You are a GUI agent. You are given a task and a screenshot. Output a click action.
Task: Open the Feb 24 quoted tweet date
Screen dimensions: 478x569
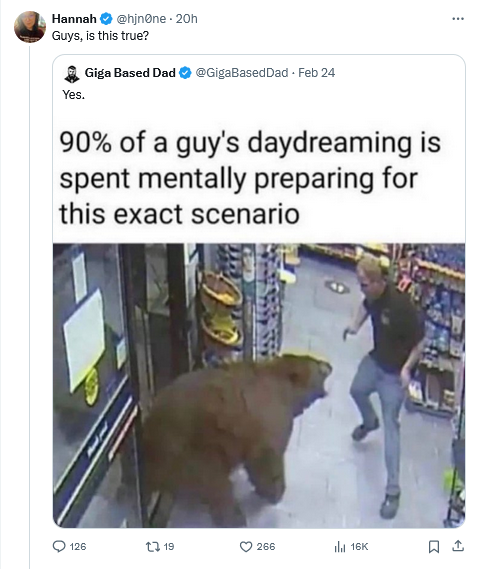point(316,73)
